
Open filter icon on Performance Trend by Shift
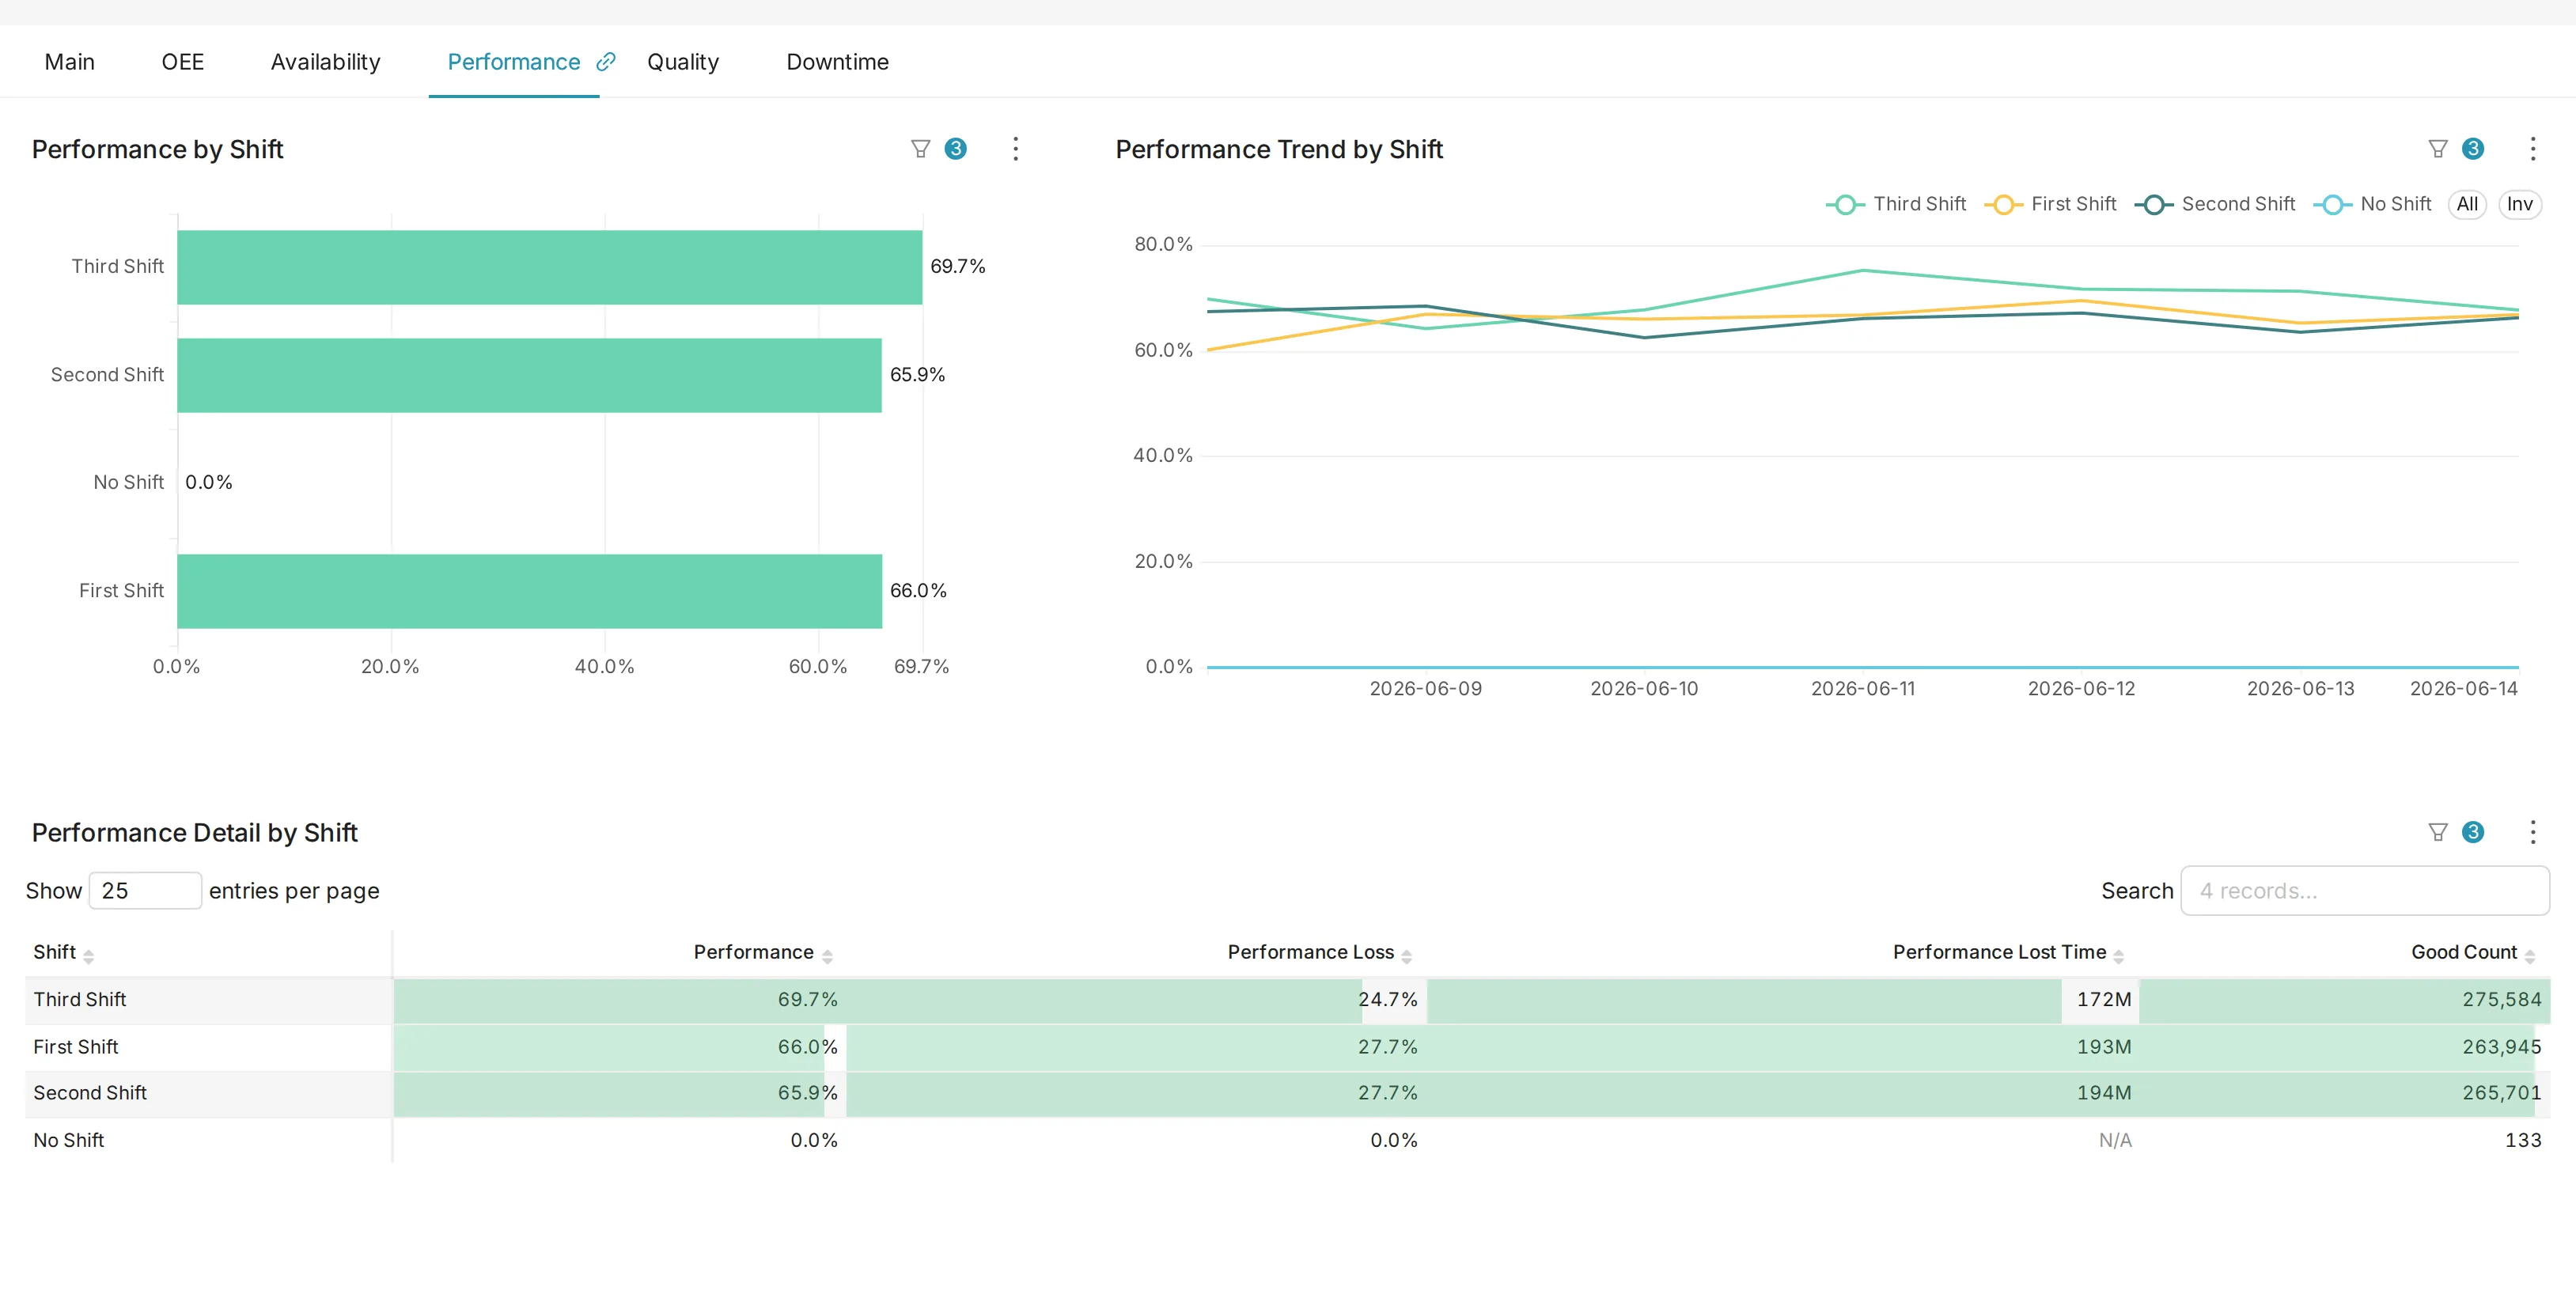coord(2438,149)
